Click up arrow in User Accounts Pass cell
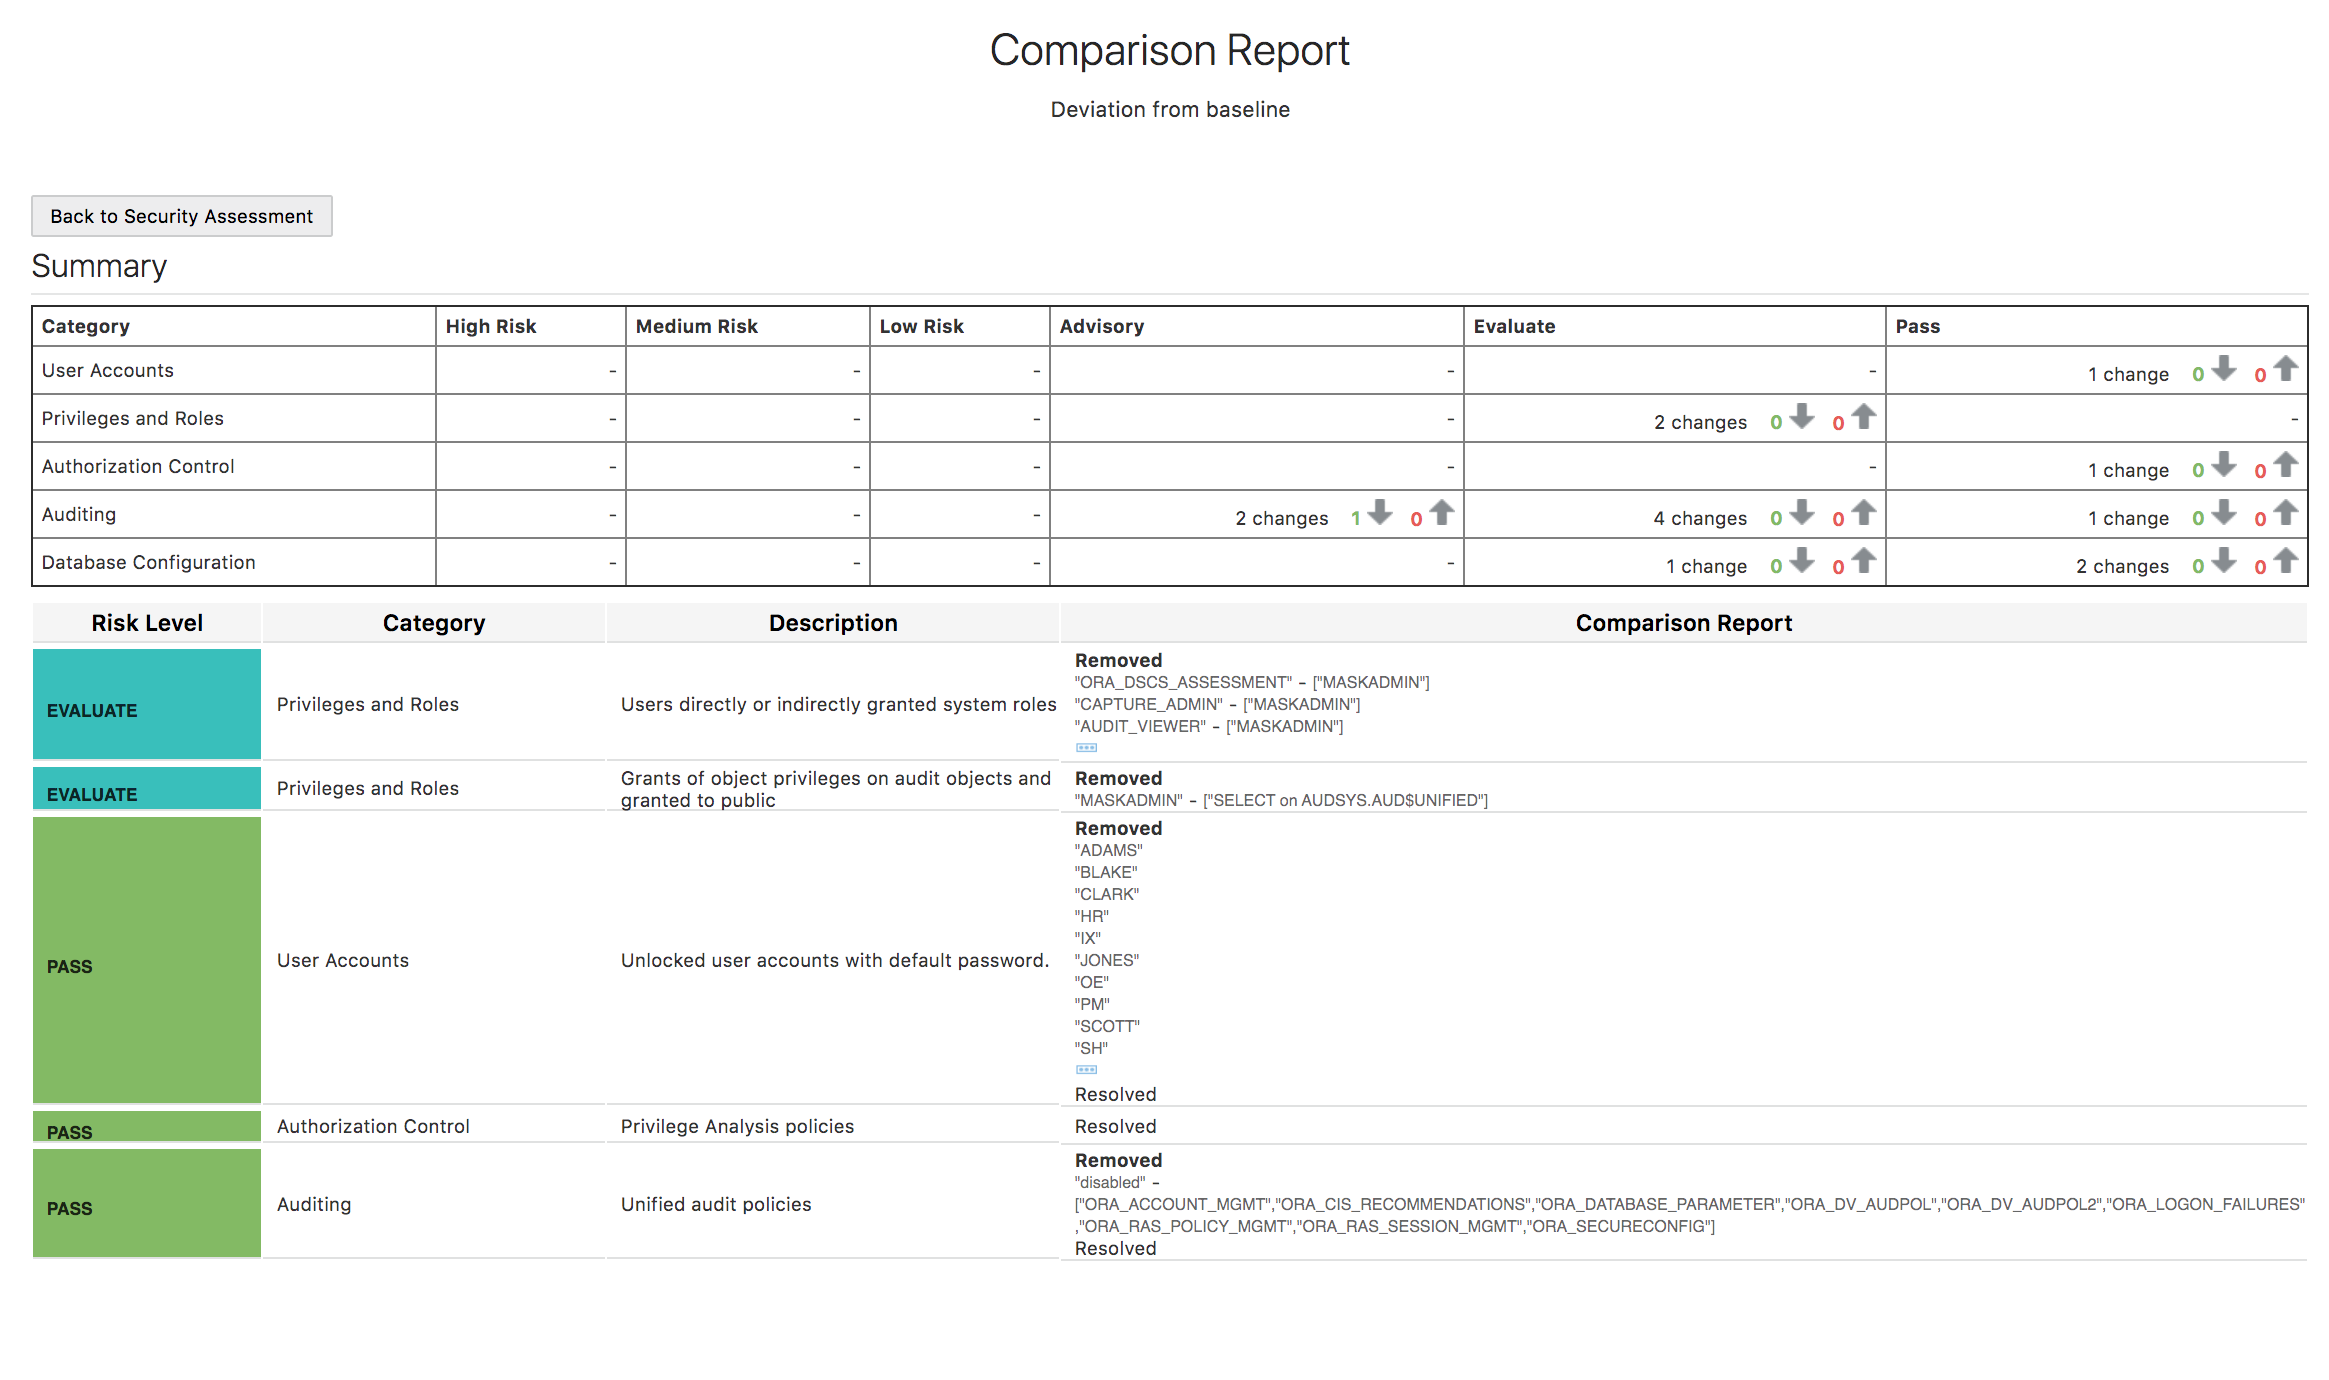This screenshot has width=2329, height=1380. click(2286, 369)
